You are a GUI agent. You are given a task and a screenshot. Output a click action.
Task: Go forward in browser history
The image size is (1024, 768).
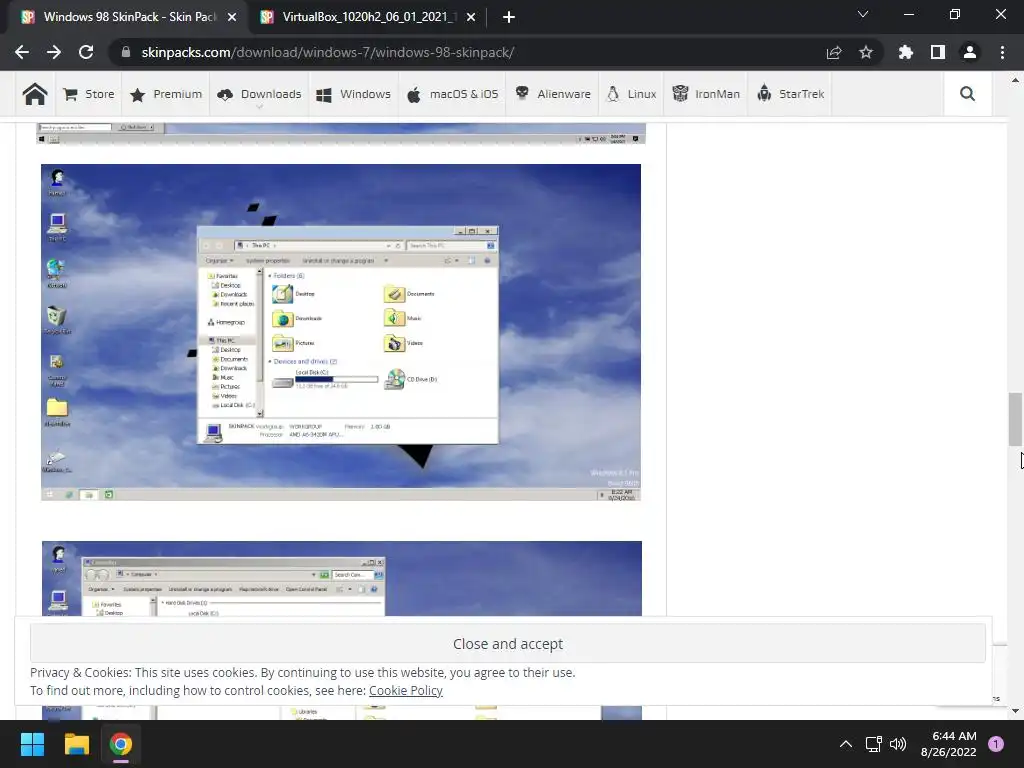pos(54,52)
